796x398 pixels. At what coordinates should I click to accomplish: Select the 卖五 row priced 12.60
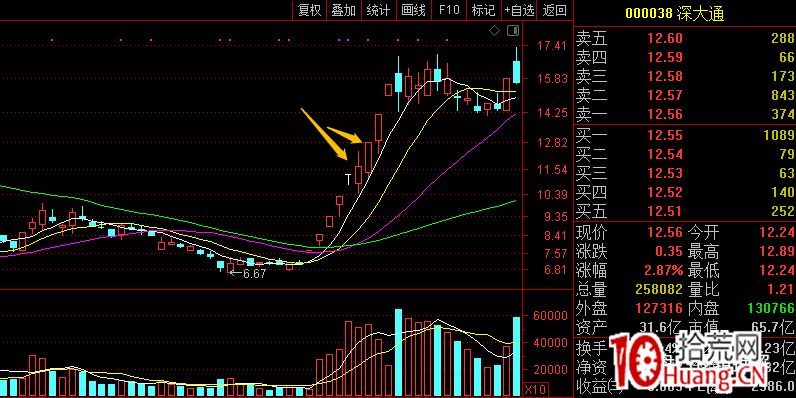click(x=685, y=38)
